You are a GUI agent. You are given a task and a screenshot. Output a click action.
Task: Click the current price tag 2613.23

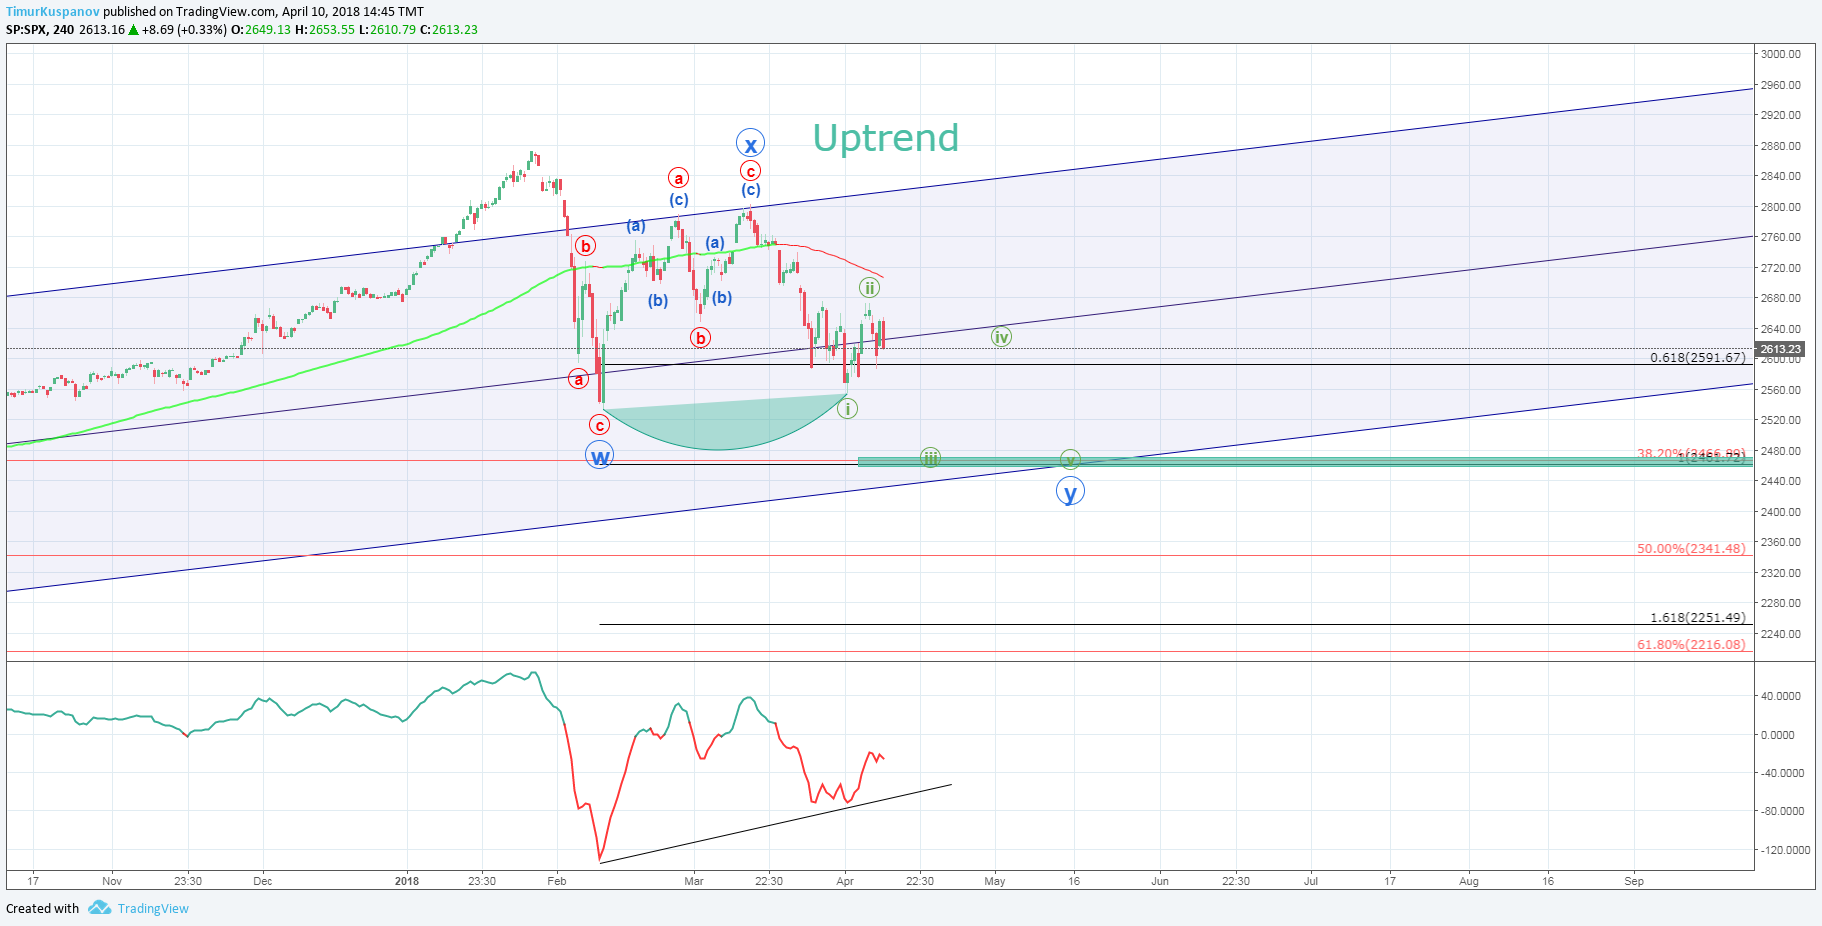pos(1780,349)
